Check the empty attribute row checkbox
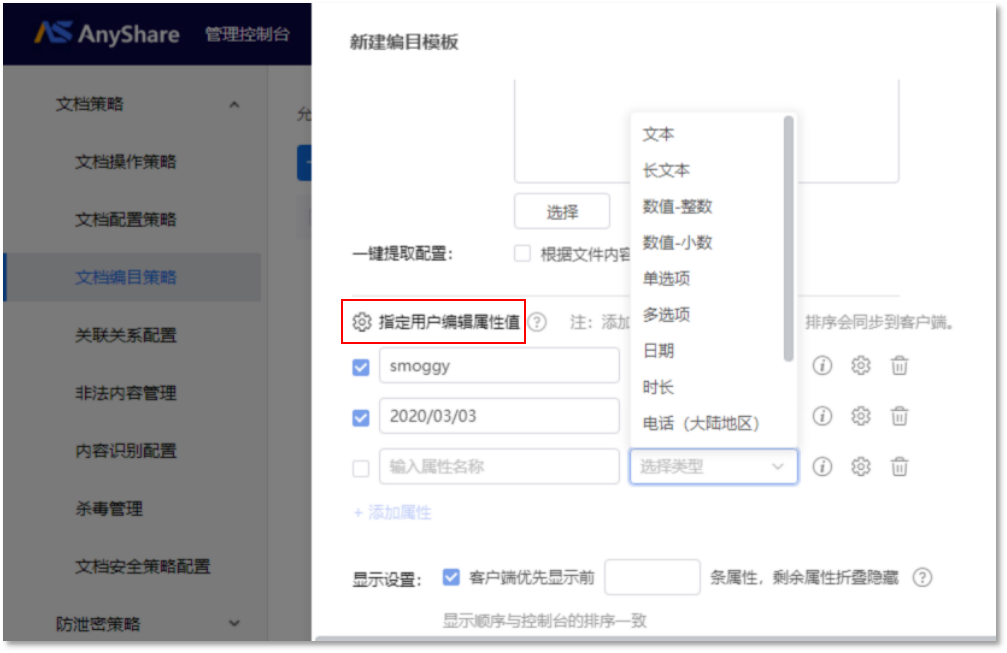 pos(361,467)
